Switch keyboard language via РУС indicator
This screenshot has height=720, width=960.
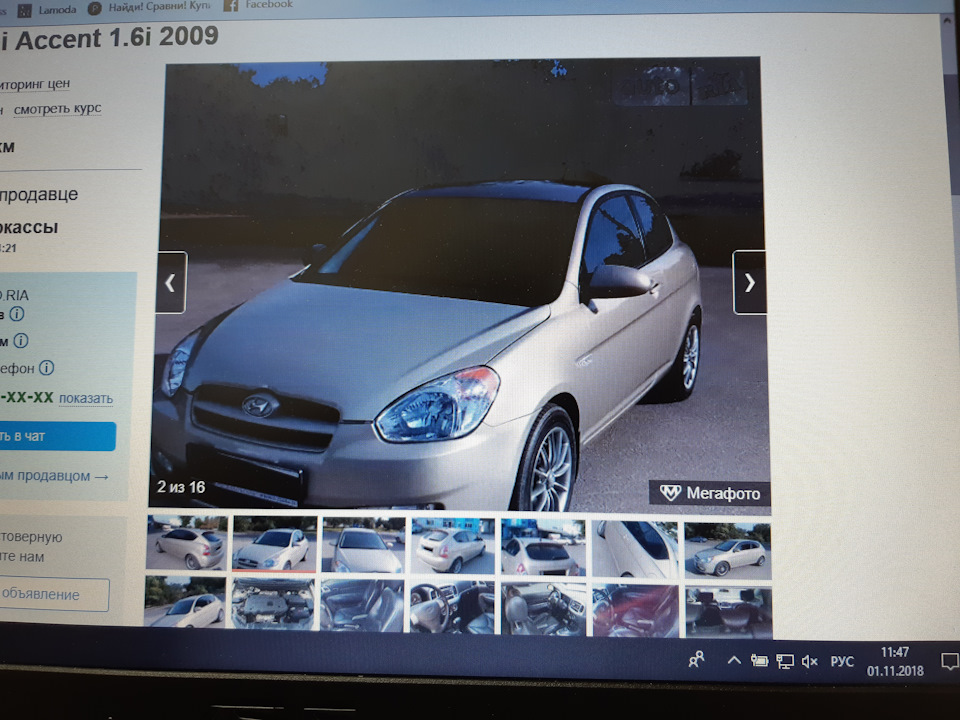842,662
